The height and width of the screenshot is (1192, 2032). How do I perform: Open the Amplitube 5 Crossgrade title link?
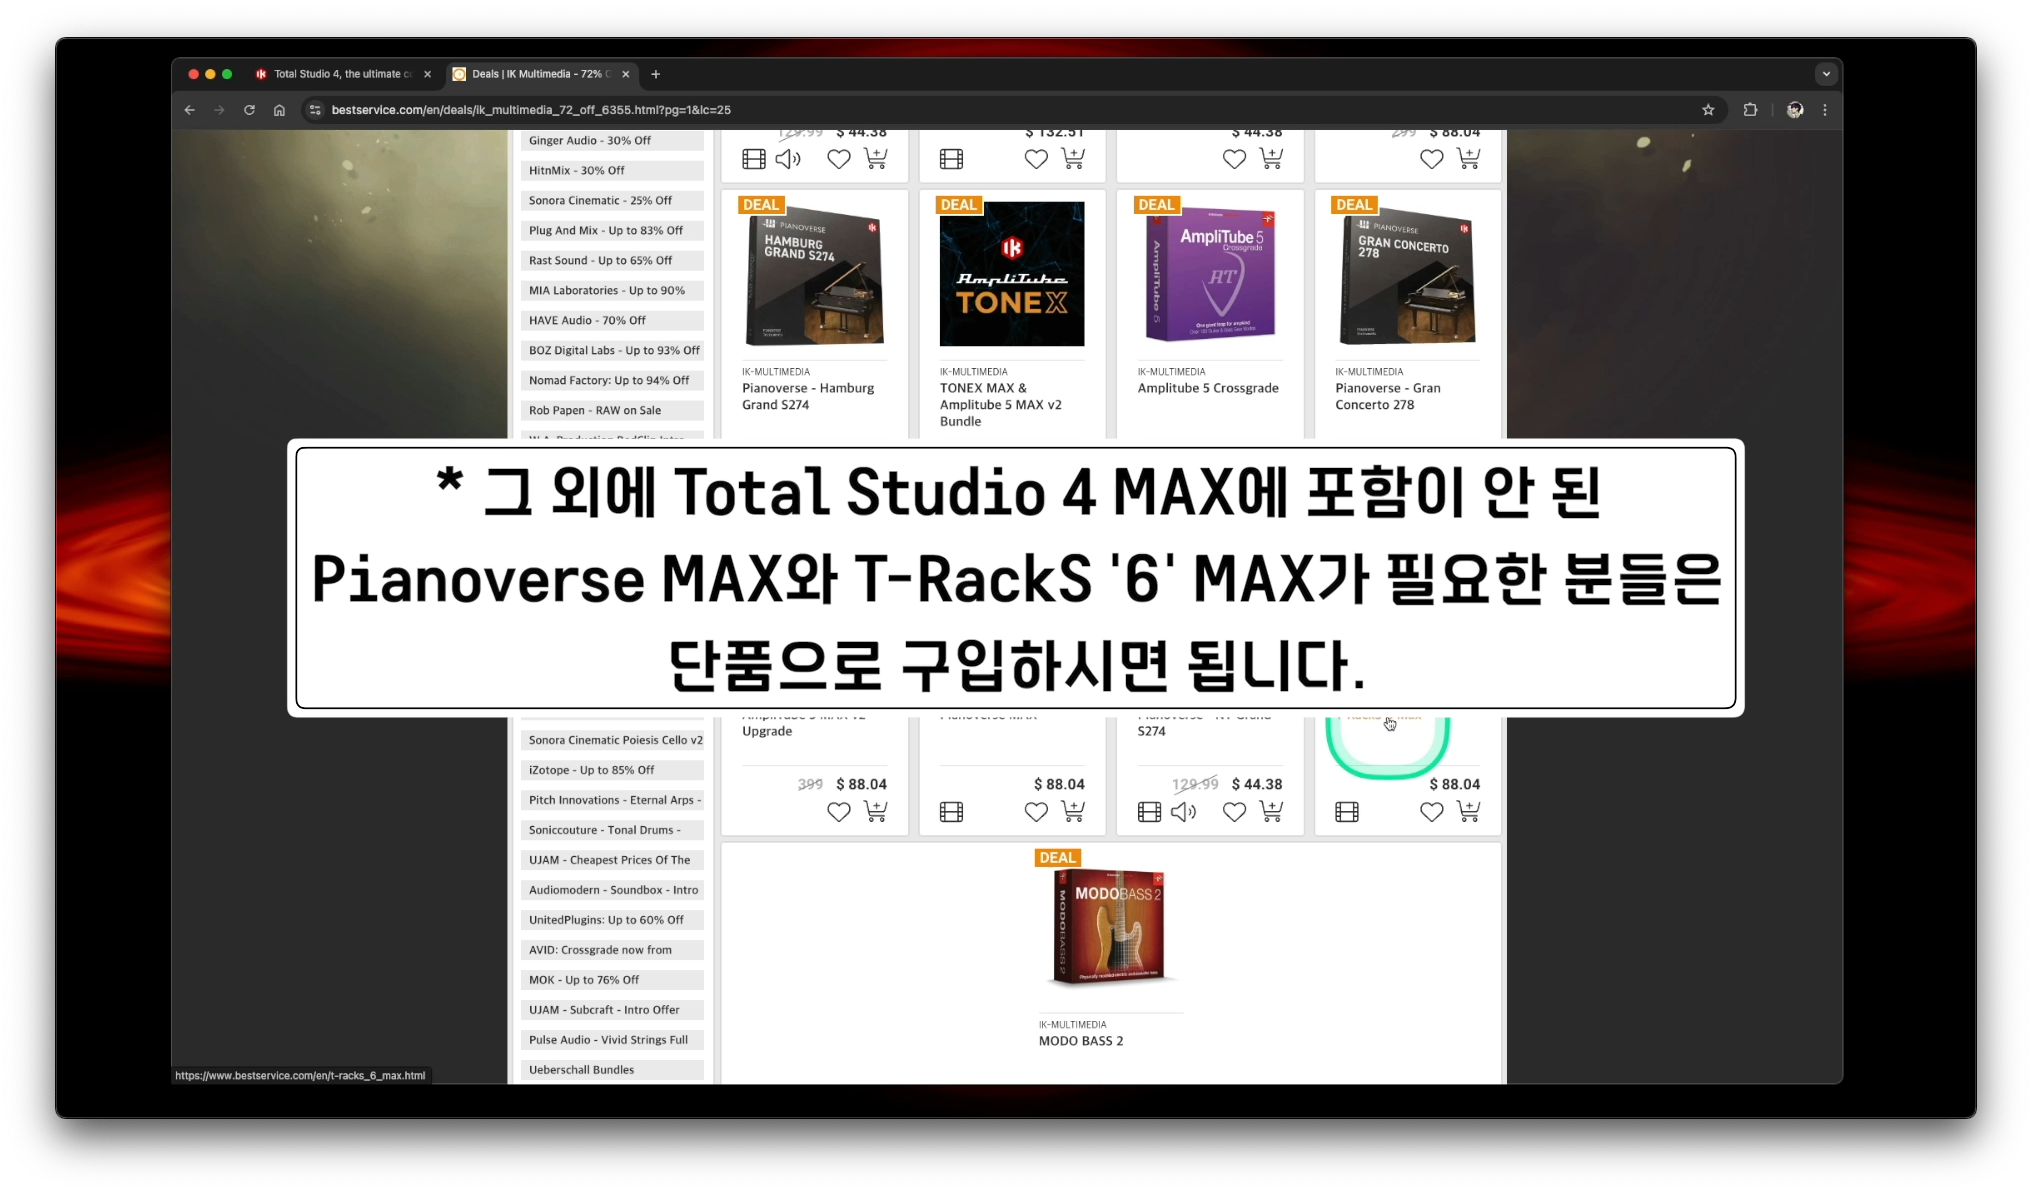point(1208,388)
